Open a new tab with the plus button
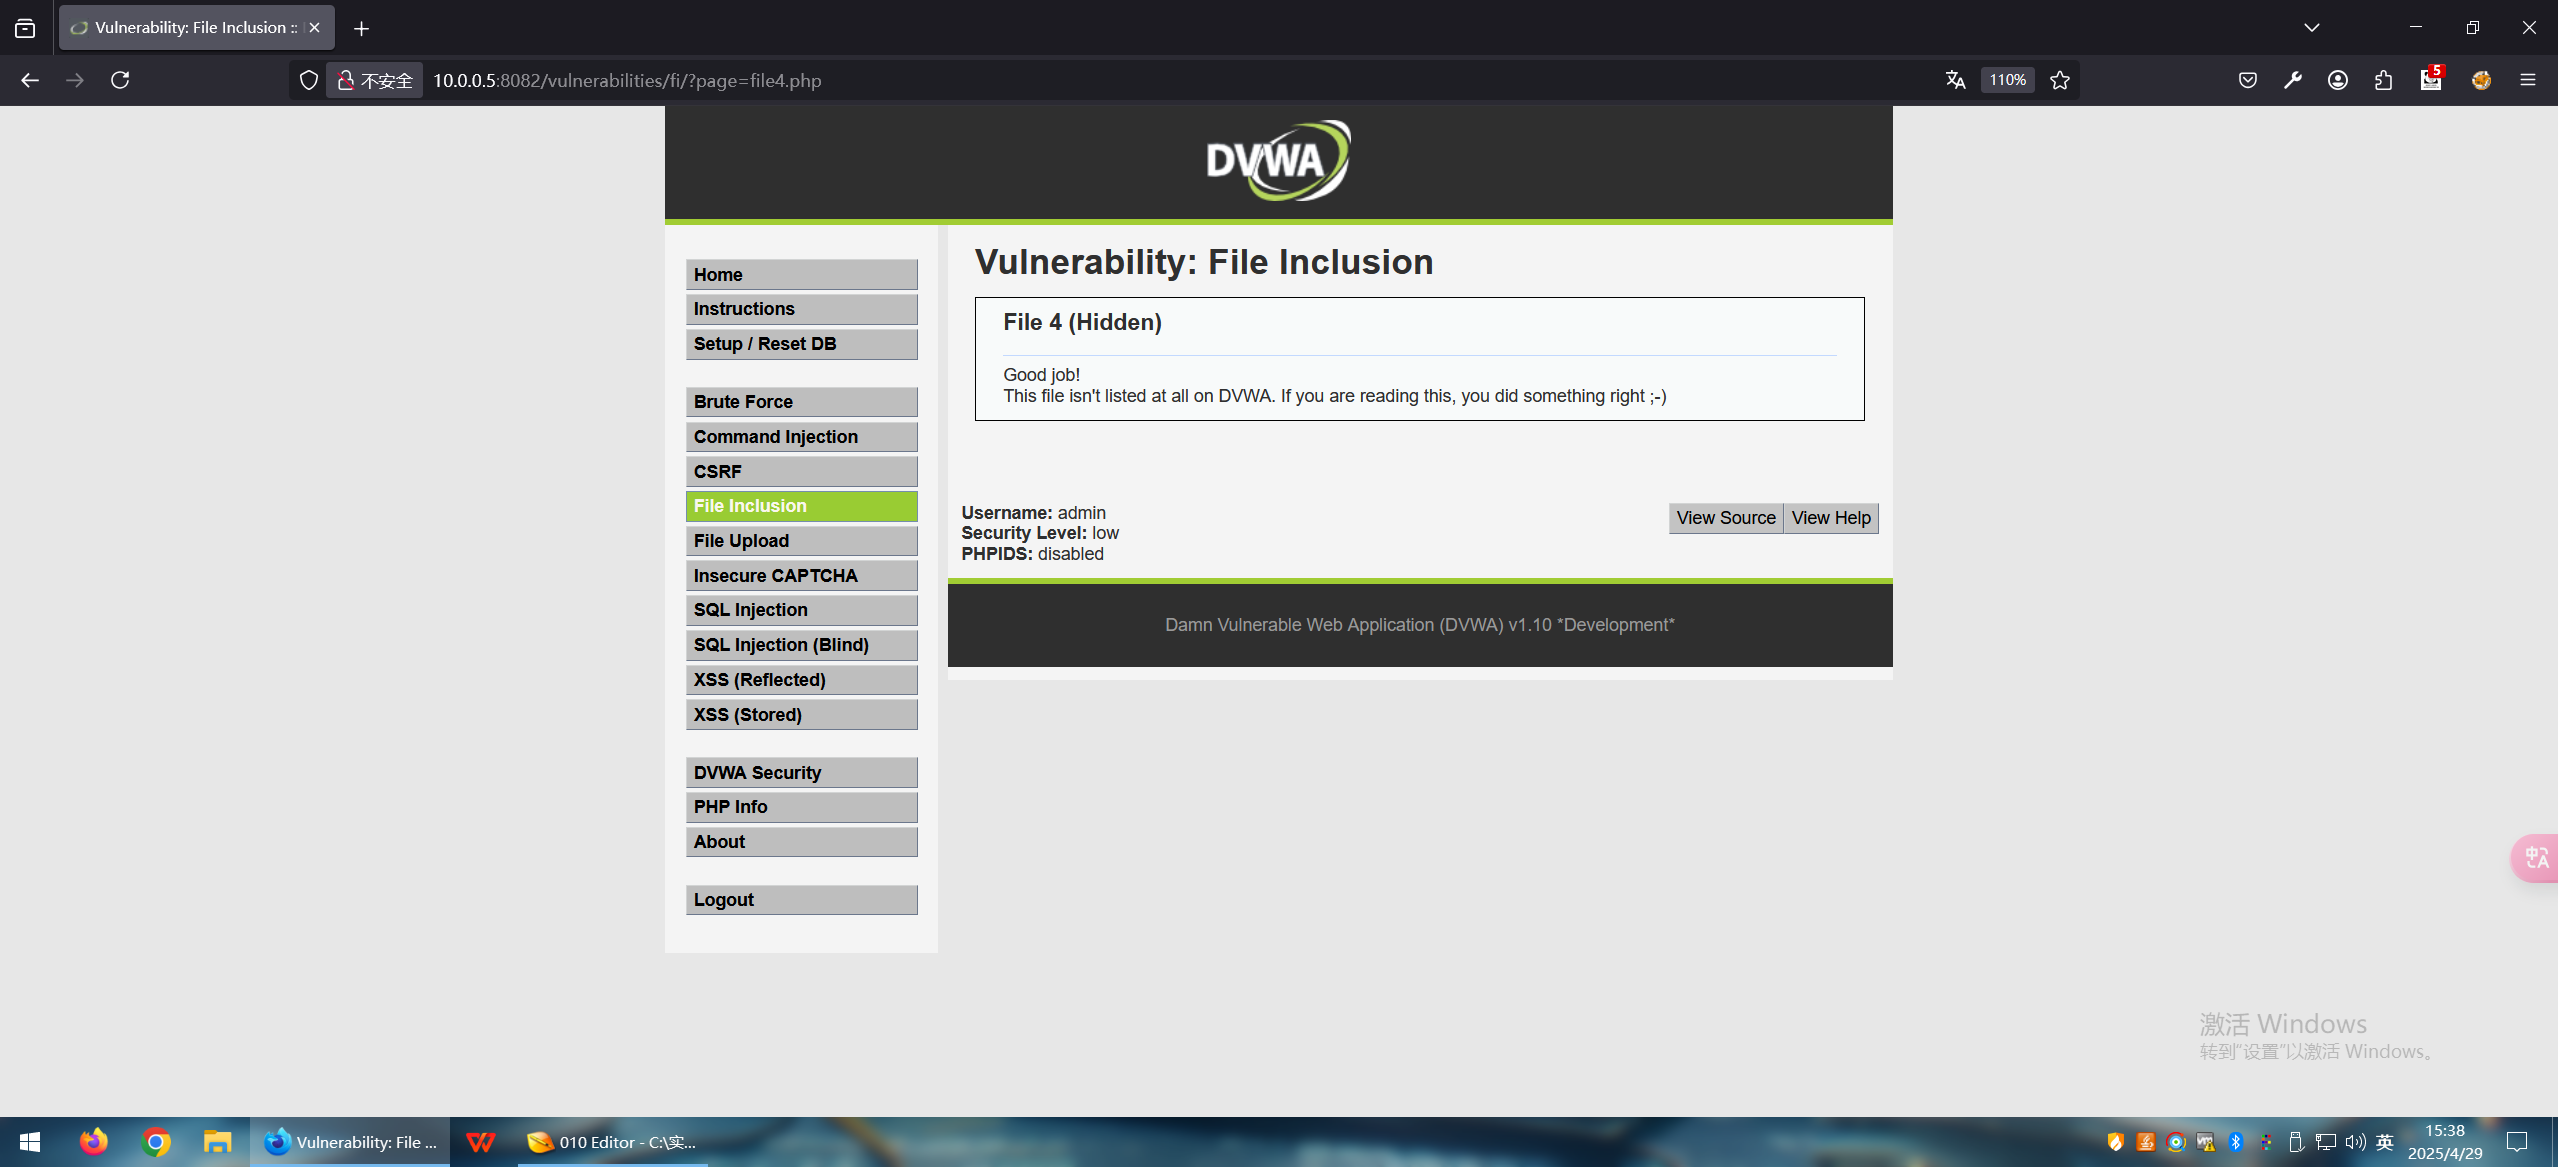The image size is (2558, 1167). [361, 28]
